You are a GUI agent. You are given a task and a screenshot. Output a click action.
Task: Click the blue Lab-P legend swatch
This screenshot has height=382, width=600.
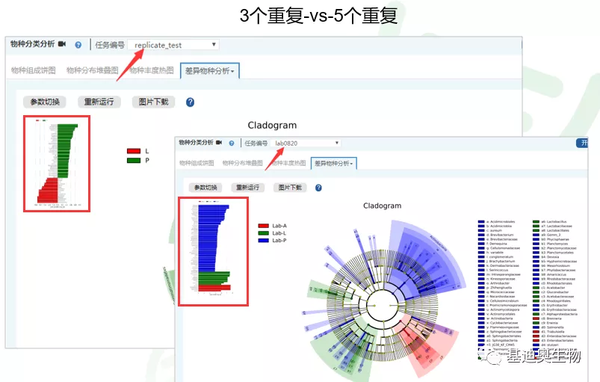click(264, 240)
